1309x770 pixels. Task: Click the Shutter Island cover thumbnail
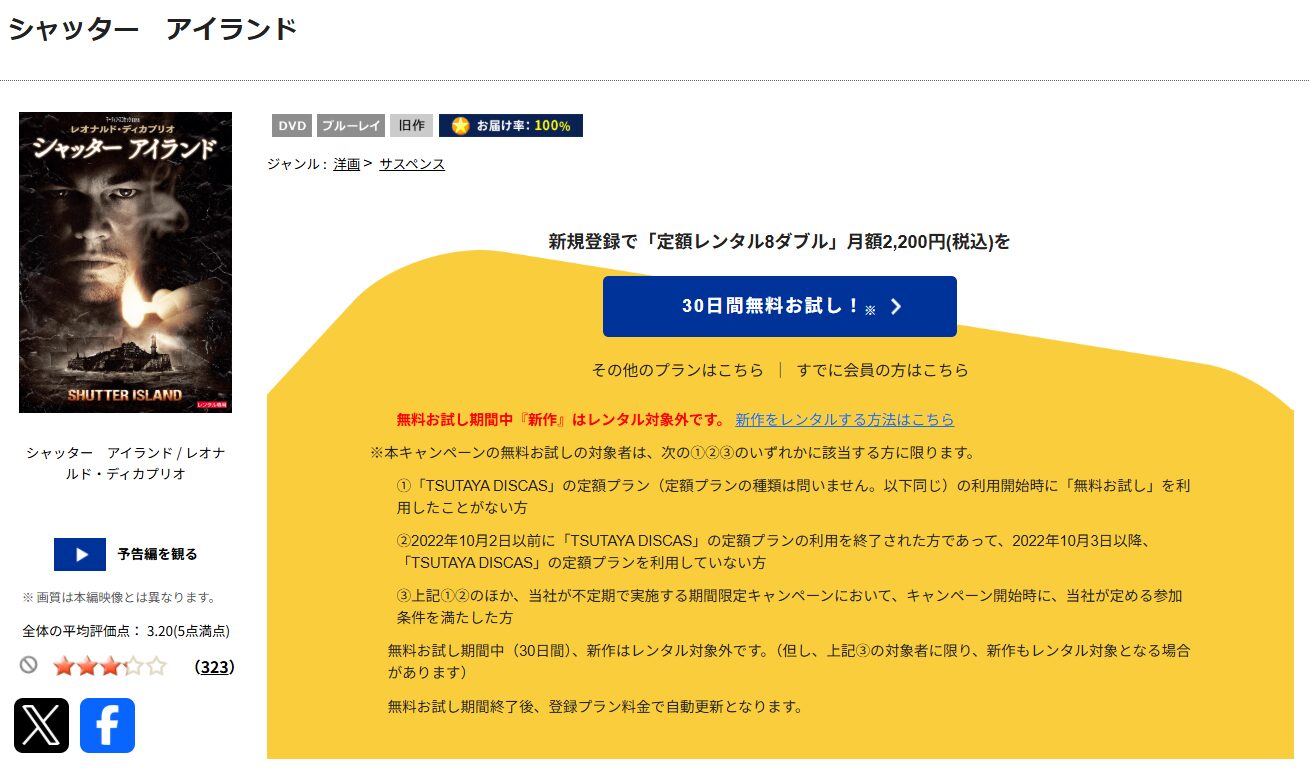[125, 262]
